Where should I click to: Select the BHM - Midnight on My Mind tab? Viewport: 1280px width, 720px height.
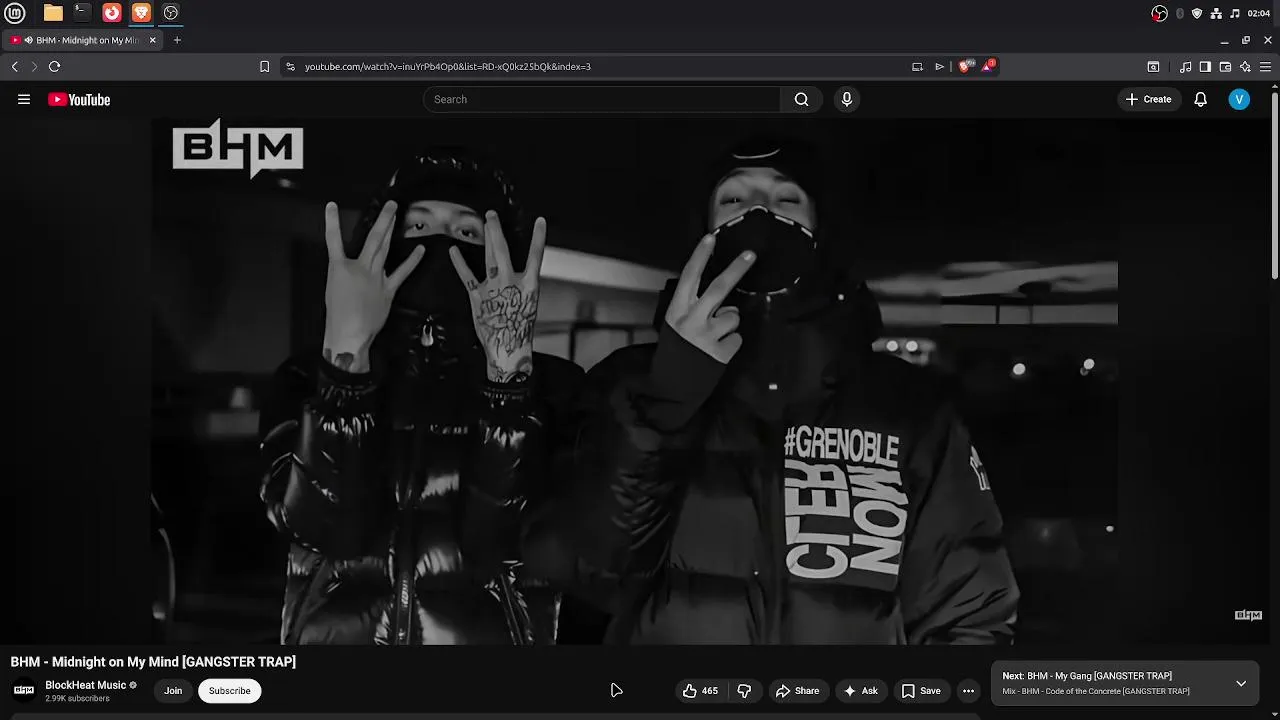tap(83, 40)
